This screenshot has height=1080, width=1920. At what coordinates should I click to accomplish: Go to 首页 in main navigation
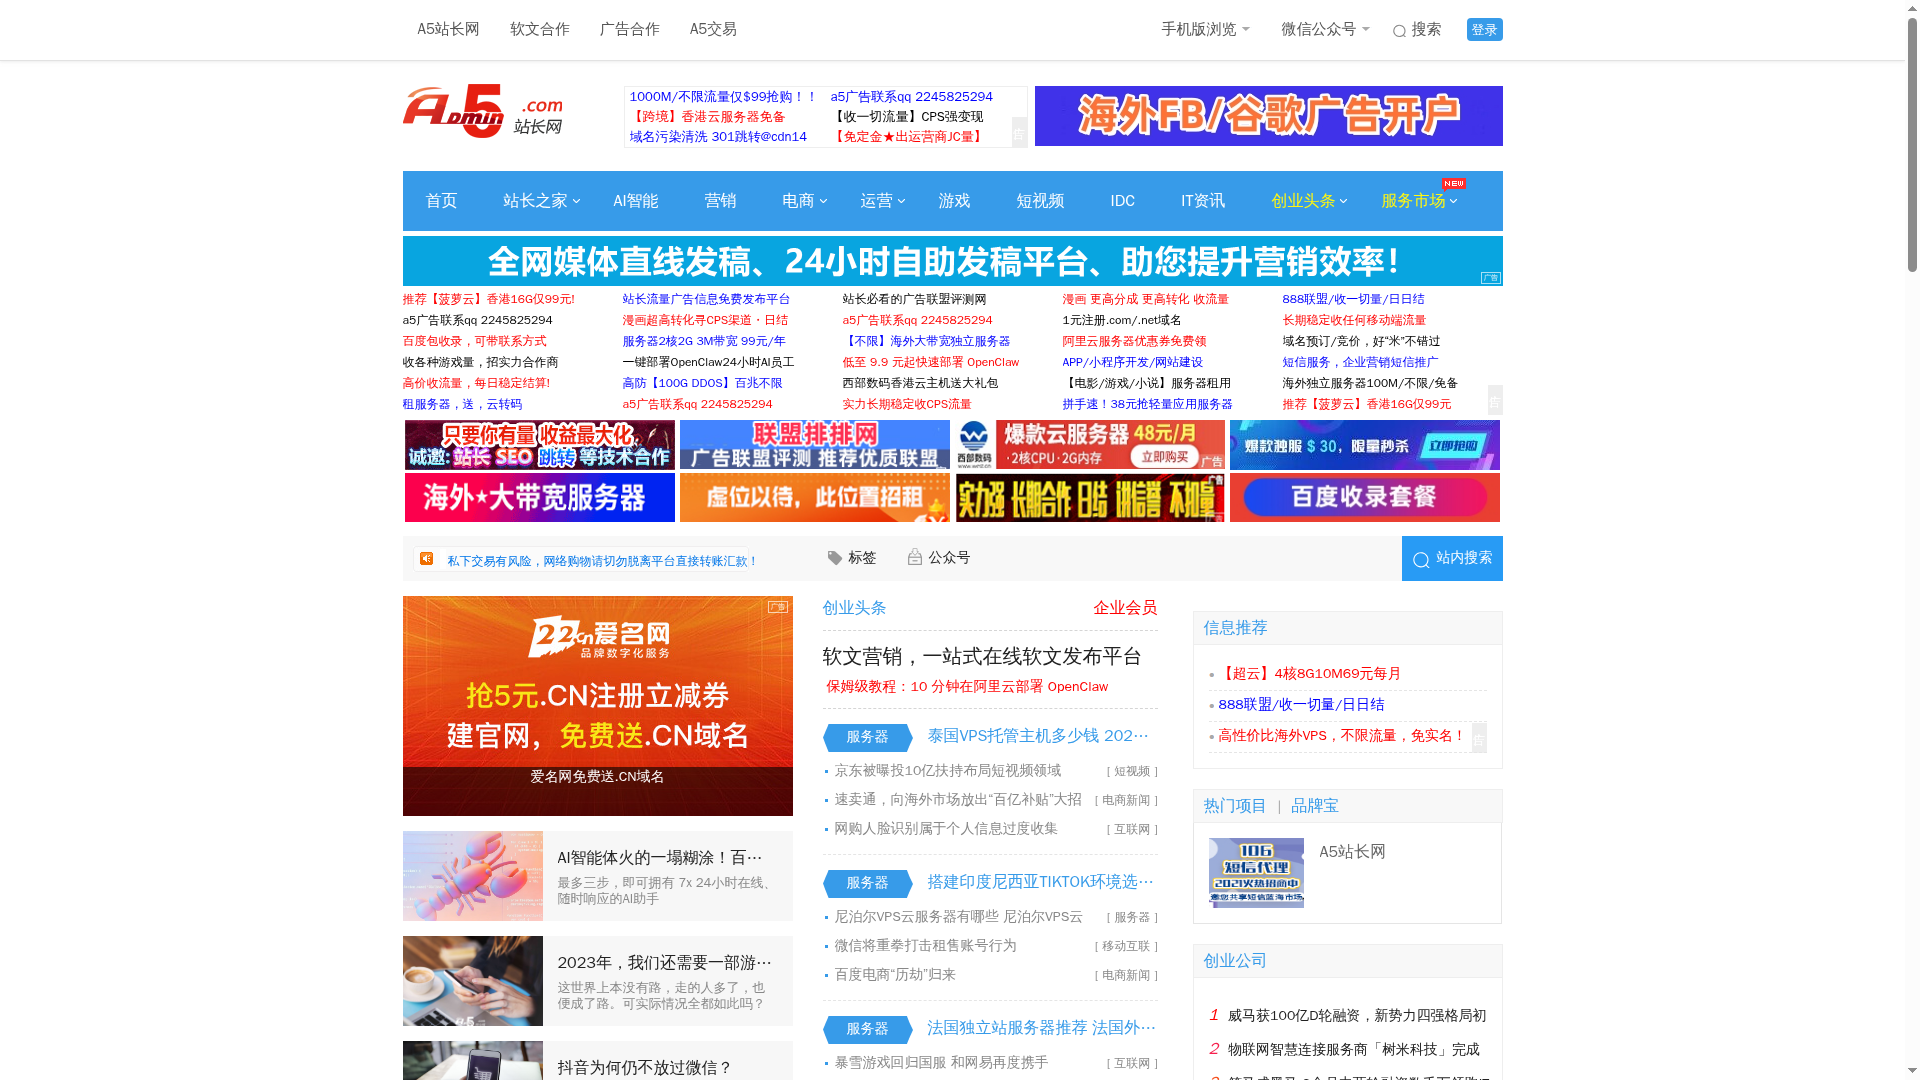click(442, 201)
